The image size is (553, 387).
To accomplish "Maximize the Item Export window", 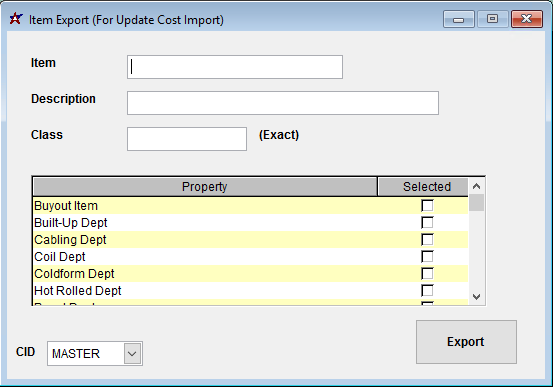I will point(492,19).
